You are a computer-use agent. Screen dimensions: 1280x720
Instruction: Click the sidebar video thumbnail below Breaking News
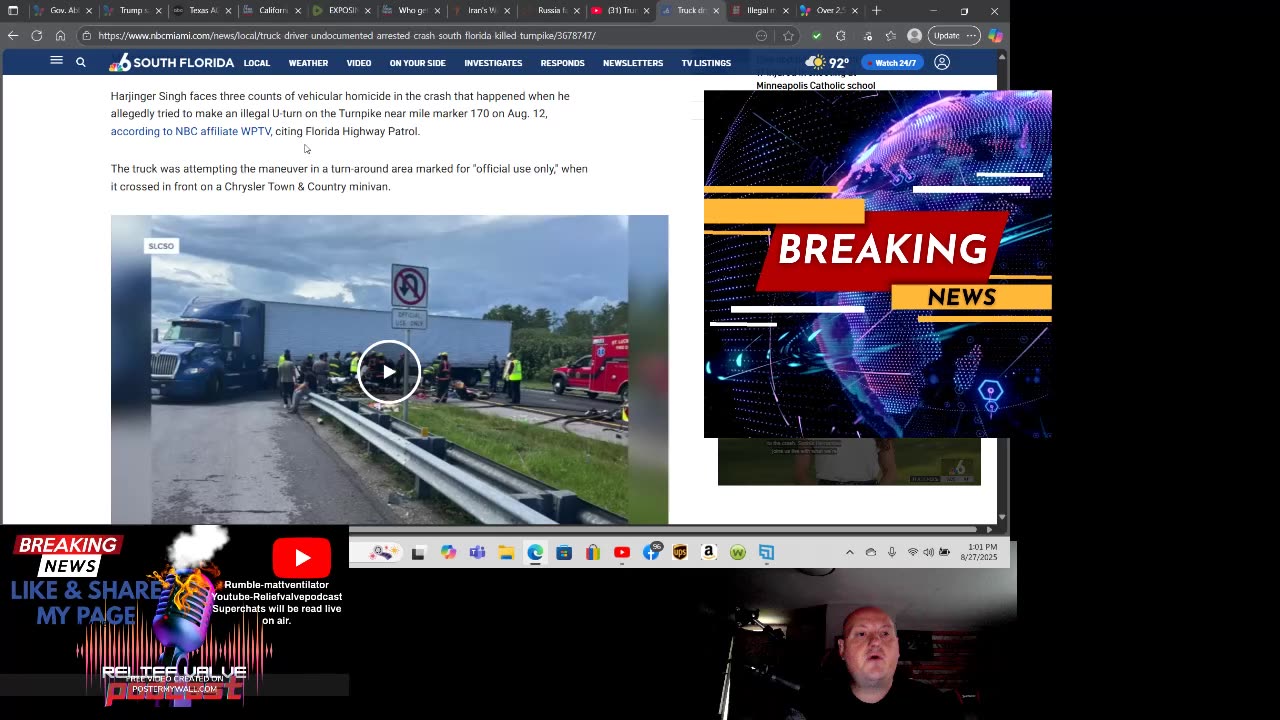click(x=849, y=462)
